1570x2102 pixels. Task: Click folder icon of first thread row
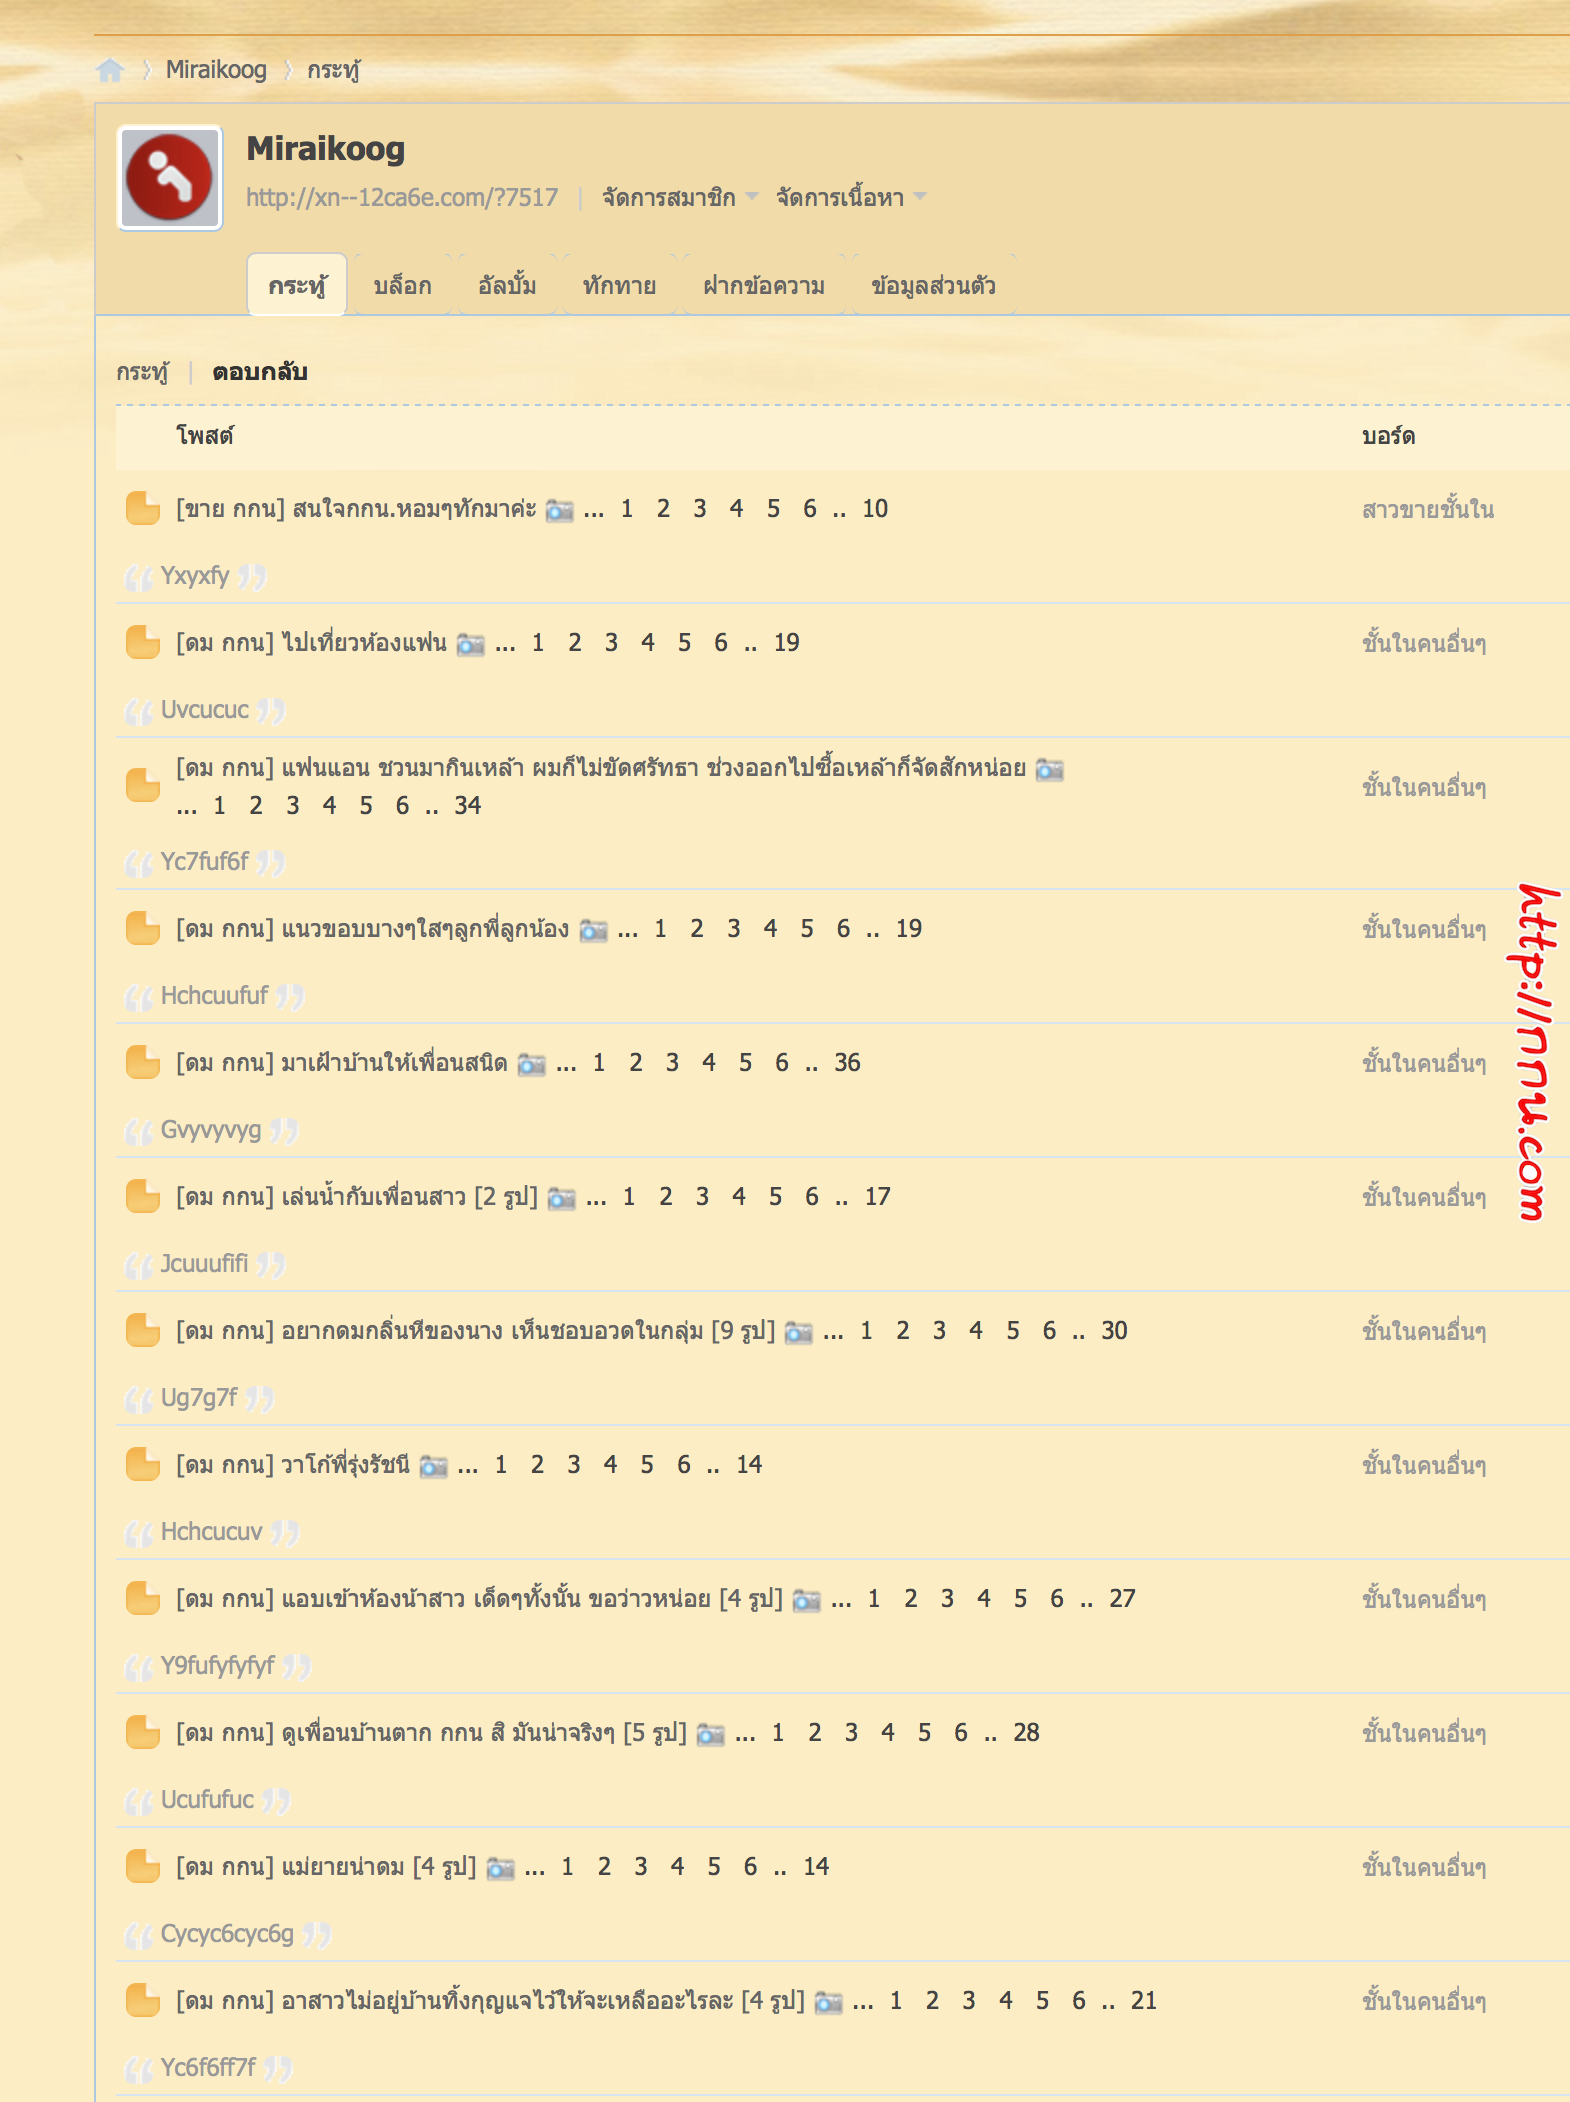(143, 508)
